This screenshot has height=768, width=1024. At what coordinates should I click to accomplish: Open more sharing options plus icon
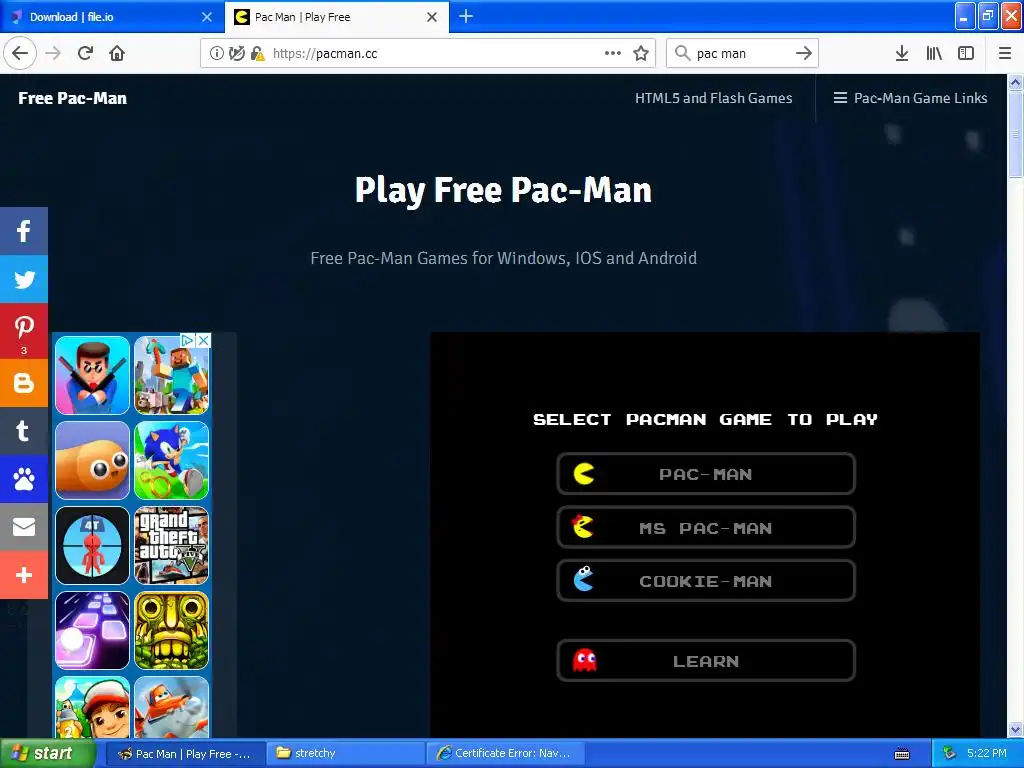(24, 575)
